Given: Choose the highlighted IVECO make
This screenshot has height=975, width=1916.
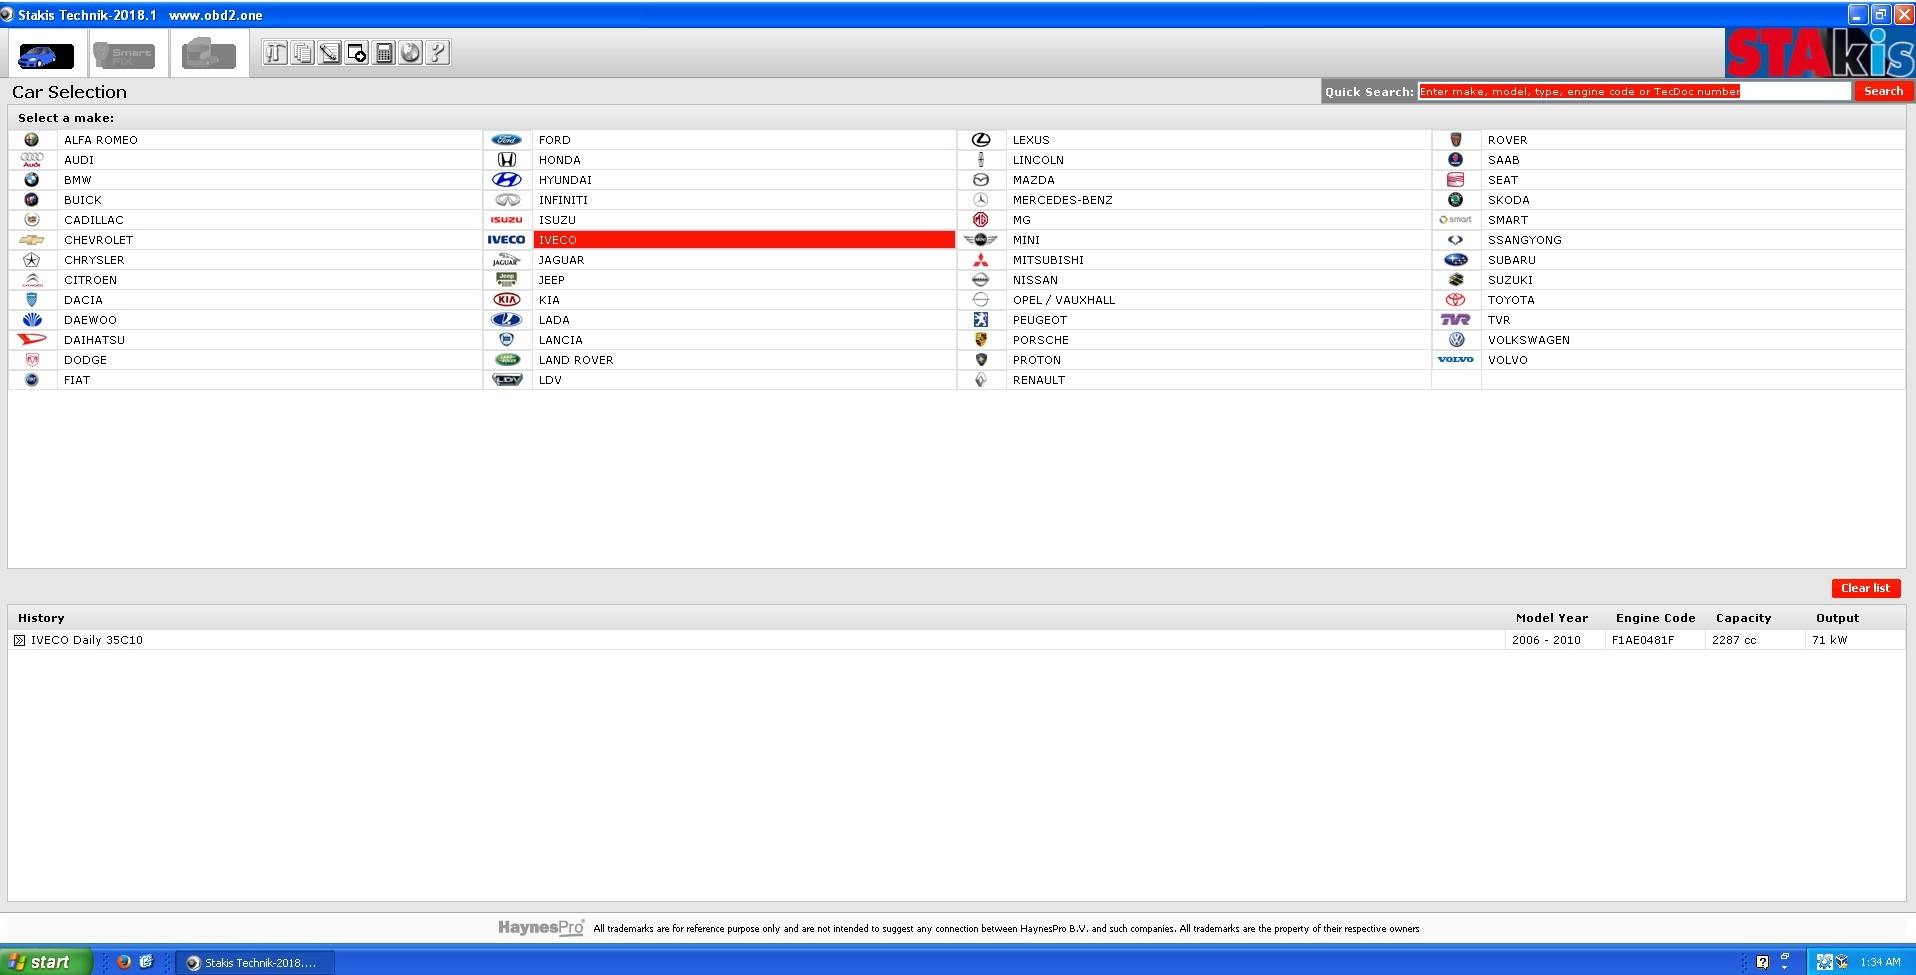Looking at the screenshot, I should tap(744, 240).
